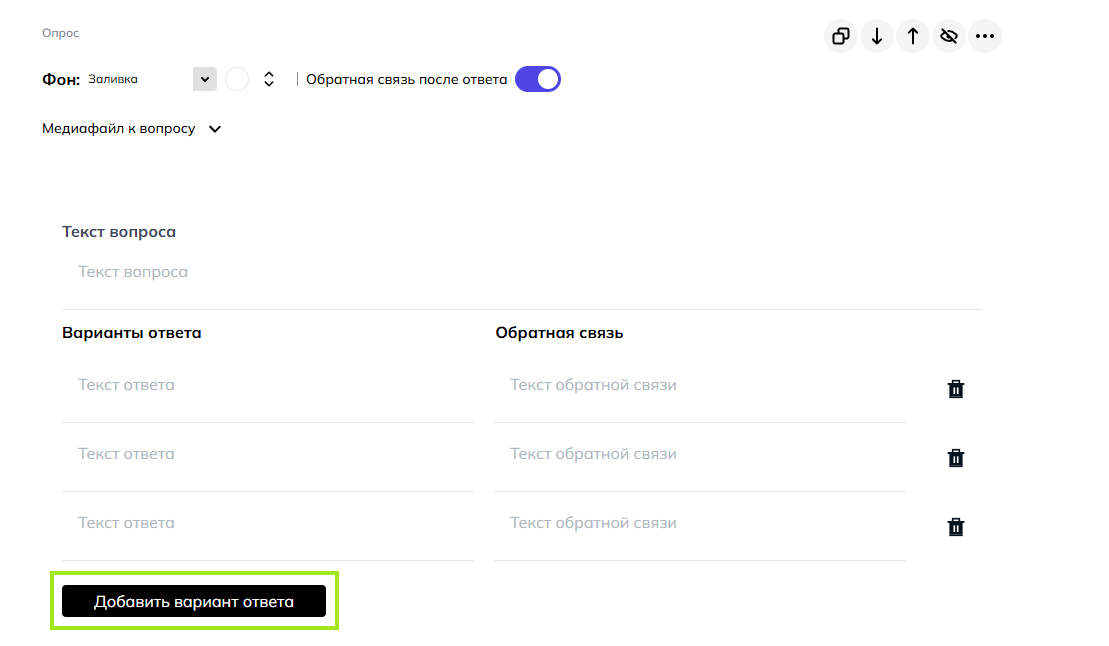1109x646 pixels.
Task: Click Добавить вариант ответа button
Action: (x=194, y=601)
